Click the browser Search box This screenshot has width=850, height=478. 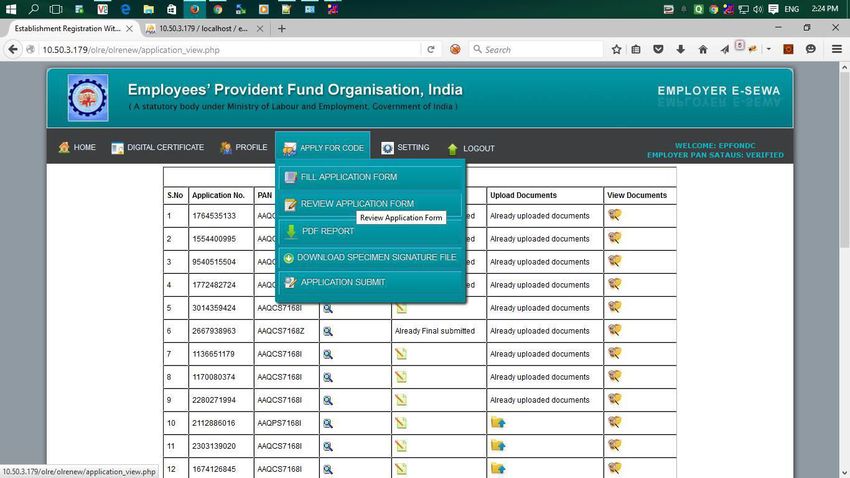coord(536,49)
